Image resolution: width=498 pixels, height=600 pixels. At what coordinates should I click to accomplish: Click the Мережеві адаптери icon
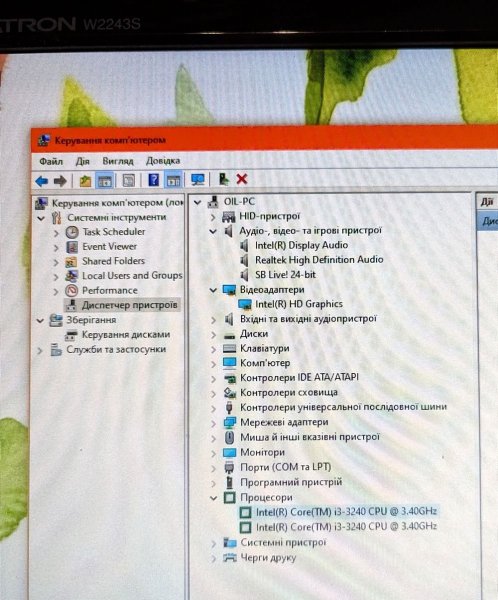click(229, 422)
